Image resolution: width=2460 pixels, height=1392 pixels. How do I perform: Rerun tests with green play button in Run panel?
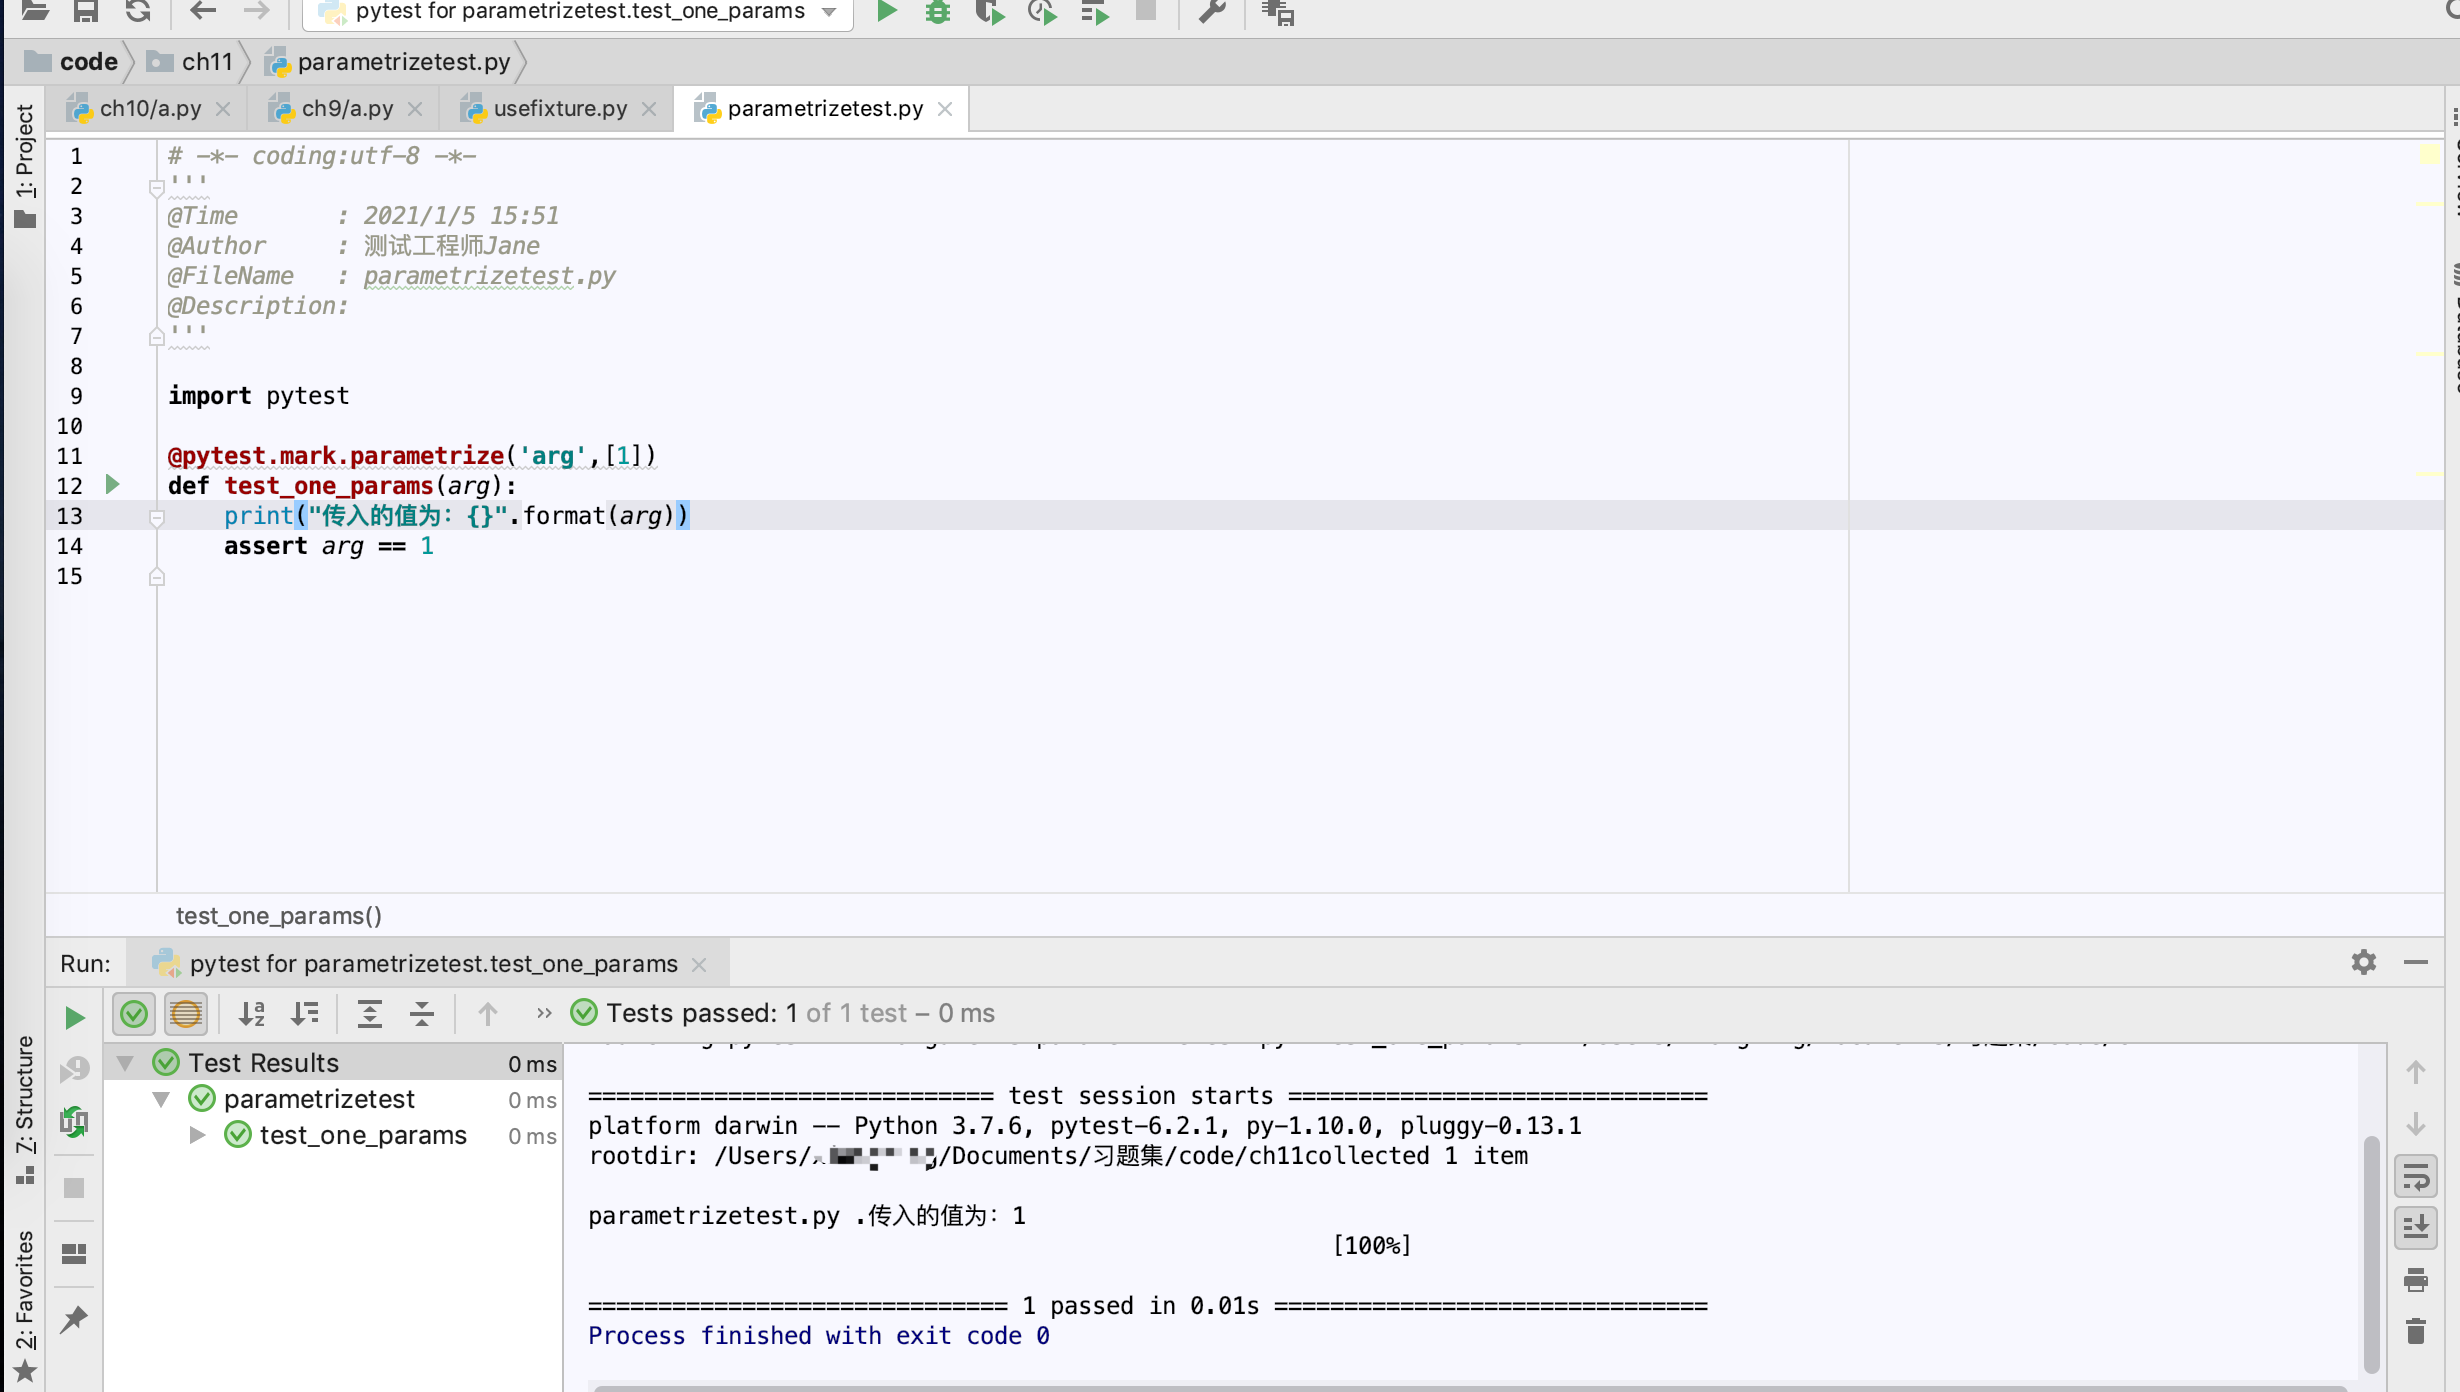pos(75,1017)
